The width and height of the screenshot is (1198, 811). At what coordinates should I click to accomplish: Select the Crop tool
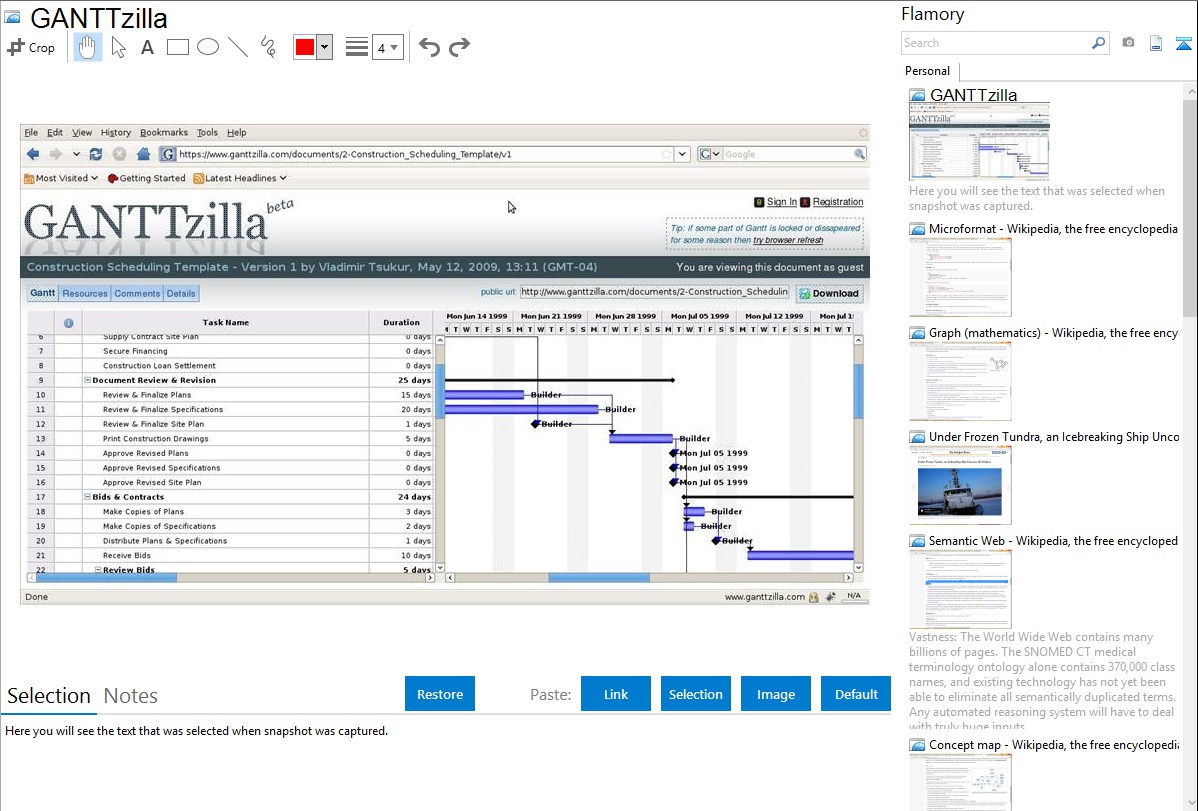(x=31, y=47)
